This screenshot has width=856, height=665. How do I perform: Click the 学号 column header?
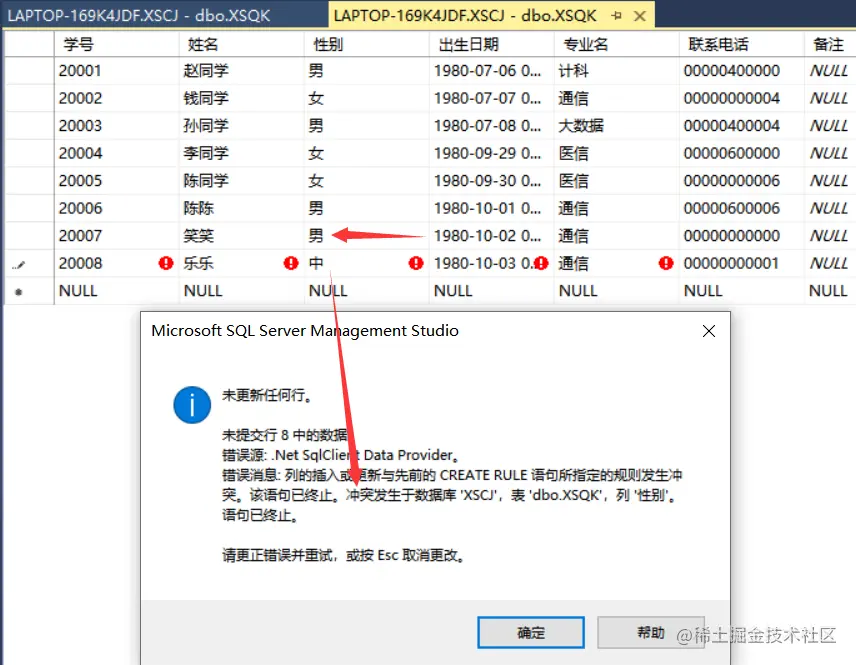point(117,44)
